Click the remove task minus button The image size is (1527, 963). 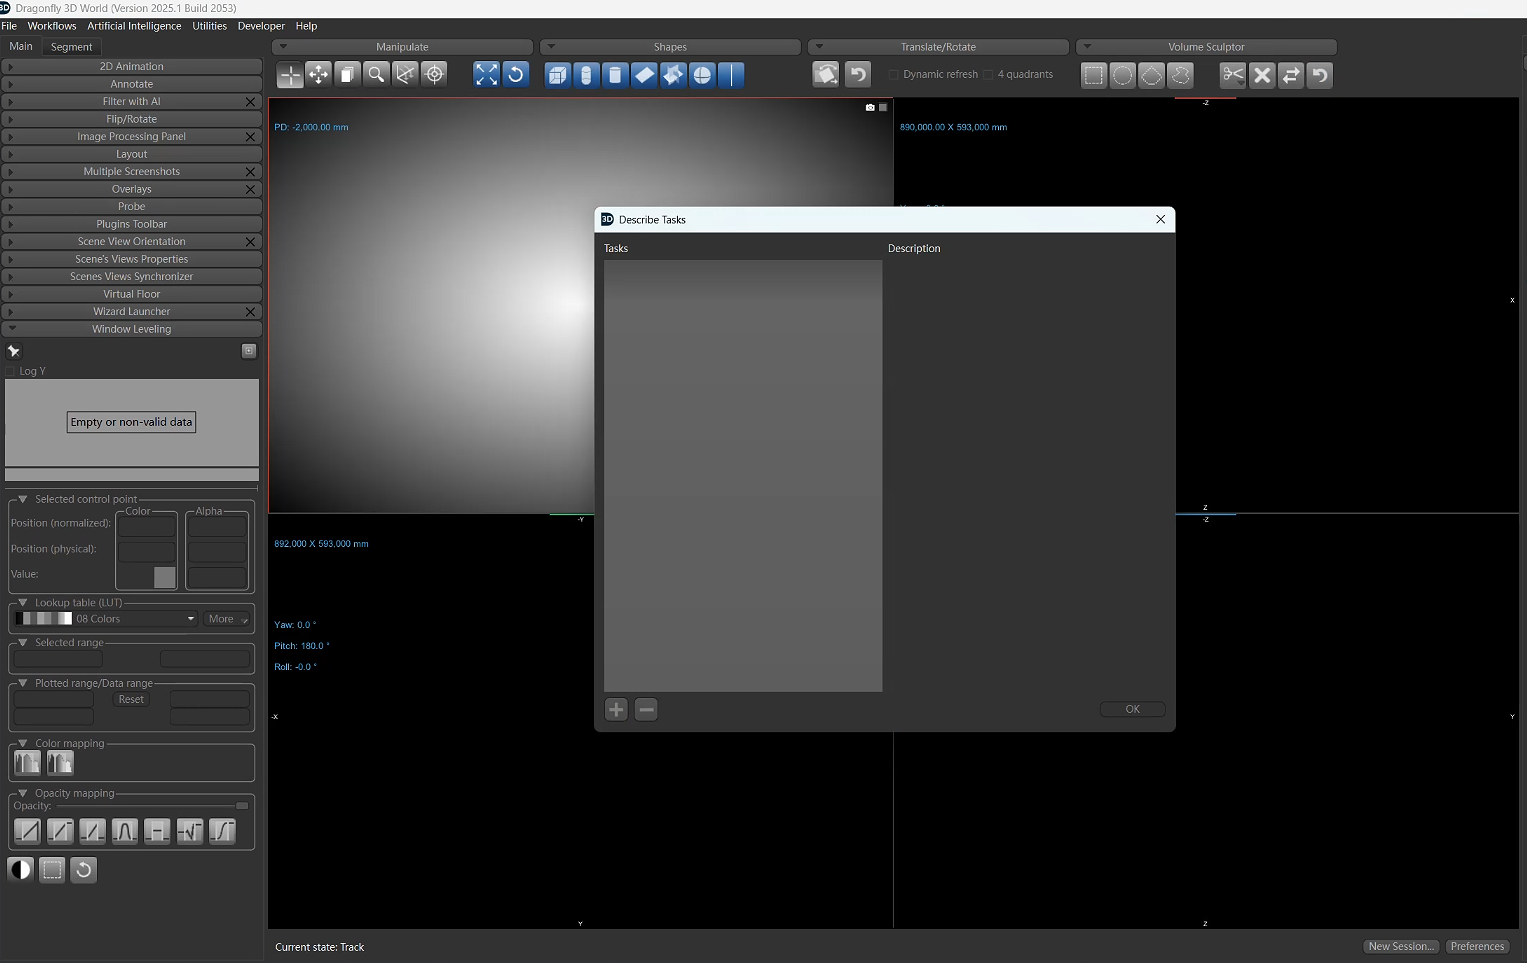pyautogui.click(x=646, y=710)
